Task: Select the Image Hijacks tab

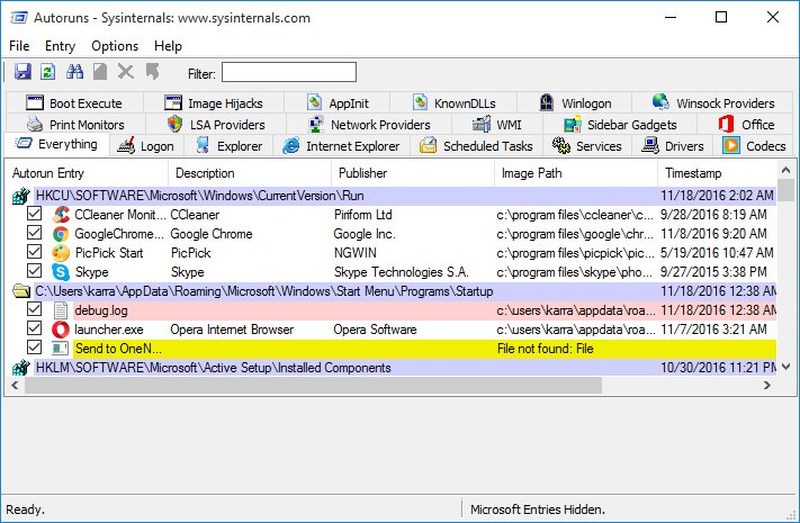Action: [213, 103]
